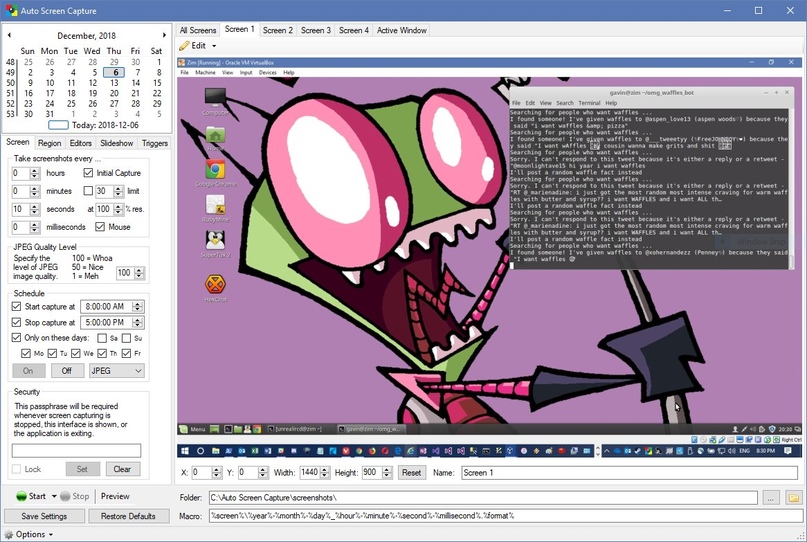Select December 13 in the calendar
This screenshot has height=542, width=807.
[114, 83]
